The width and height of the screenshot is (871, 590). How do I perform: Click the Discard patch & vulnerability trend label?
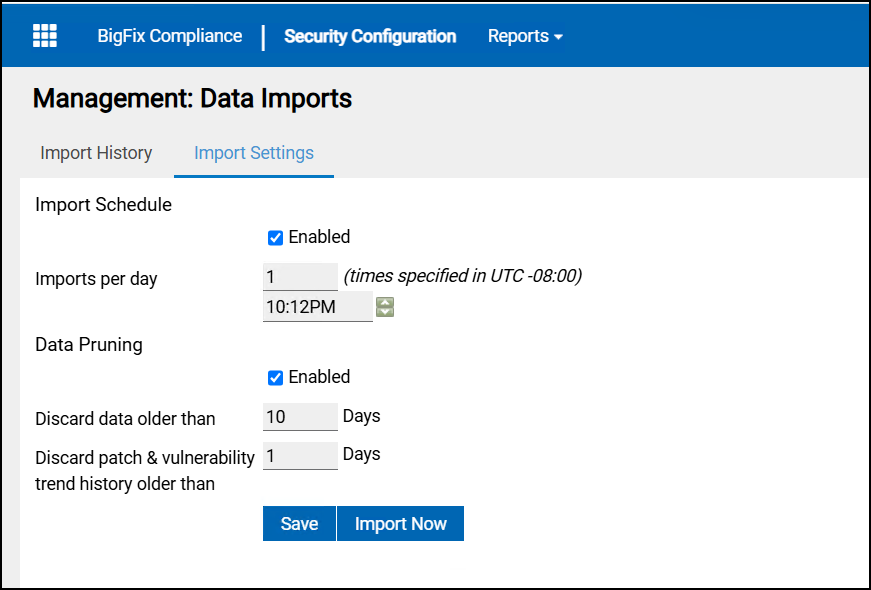click(x=145, y=471)
